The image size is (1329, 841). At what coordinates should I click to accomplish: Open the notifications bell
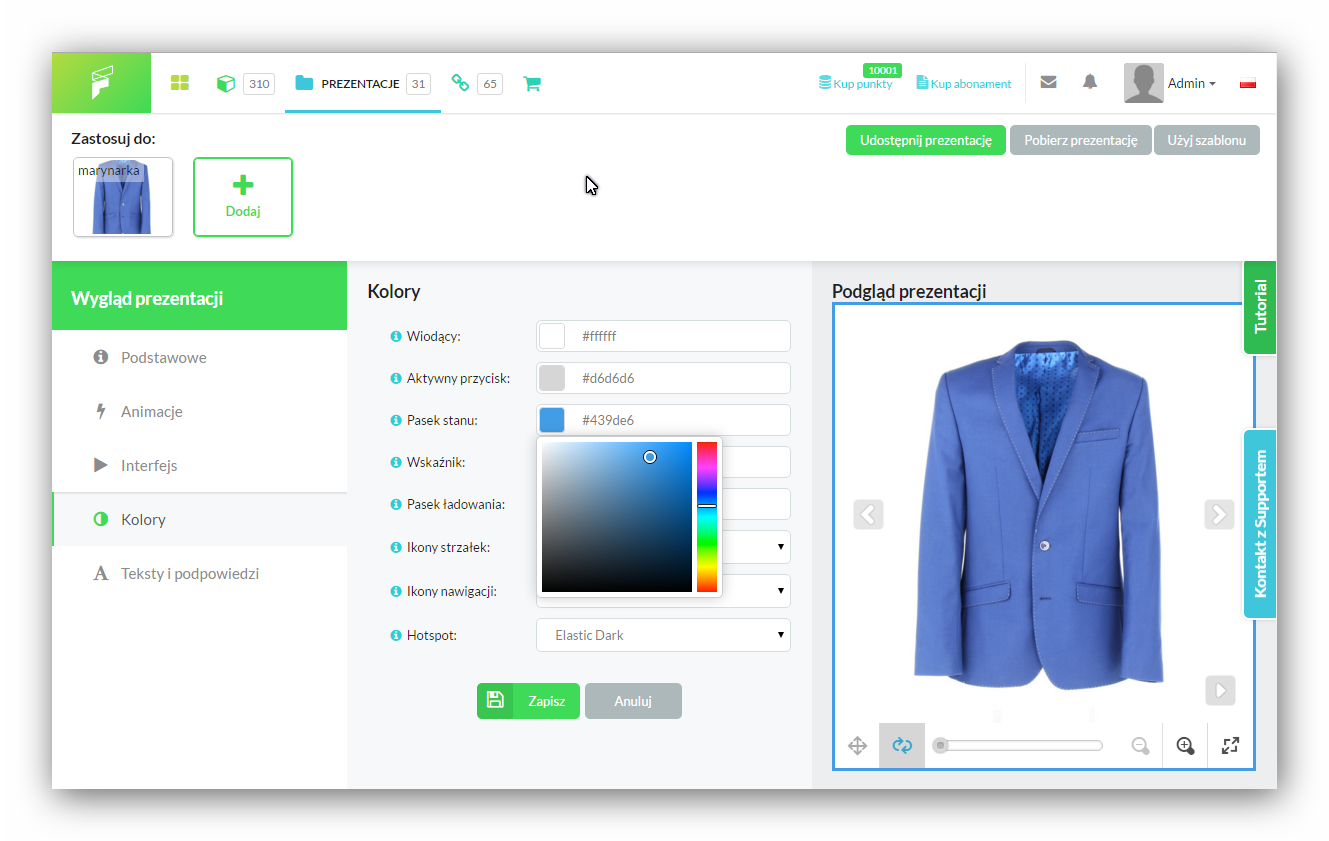(x=1090, y=82)
